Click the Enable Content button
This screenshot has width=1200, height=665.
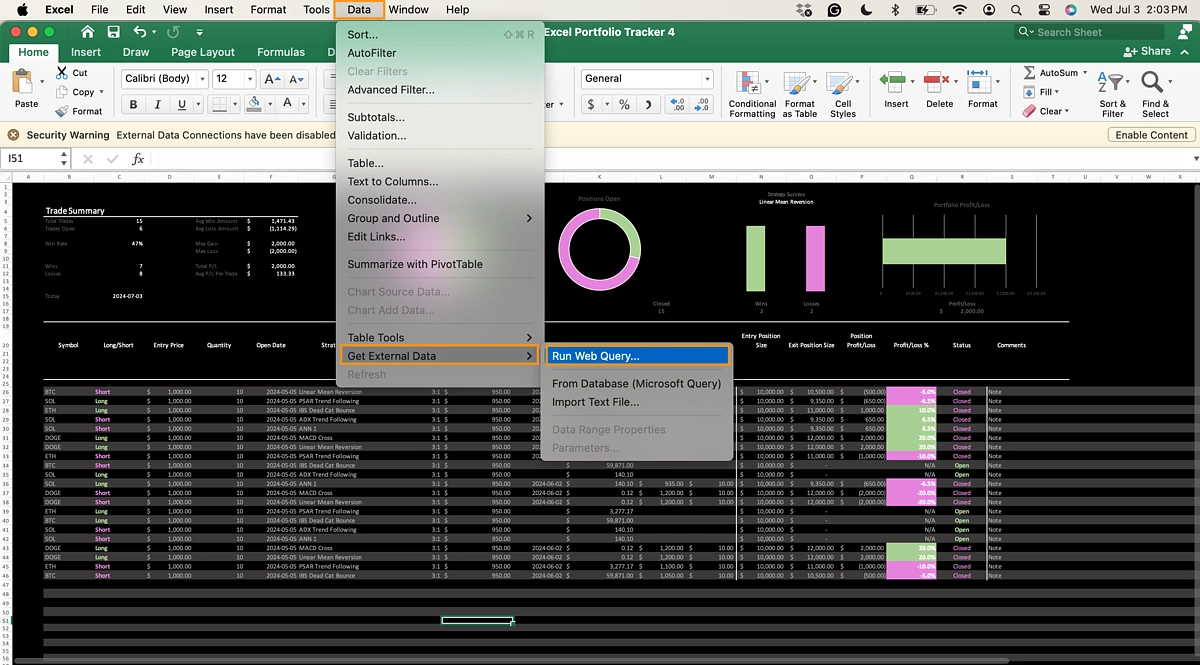(x=1152, y=135)
